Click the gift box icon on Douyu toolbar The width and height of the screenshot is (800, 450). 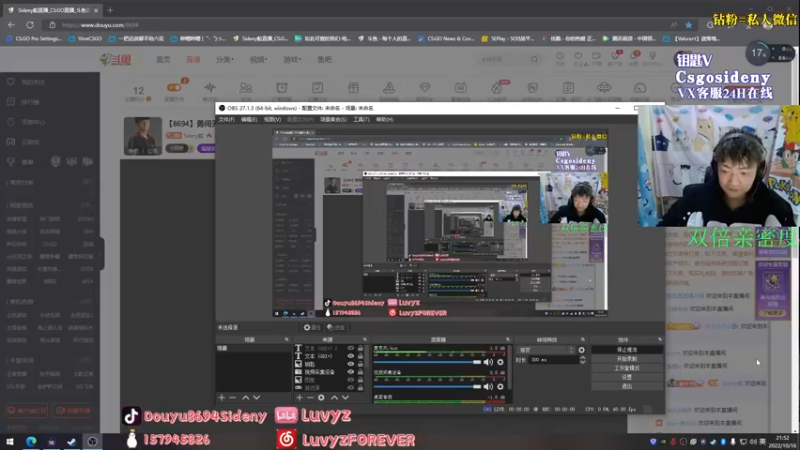tap(354, 88)
